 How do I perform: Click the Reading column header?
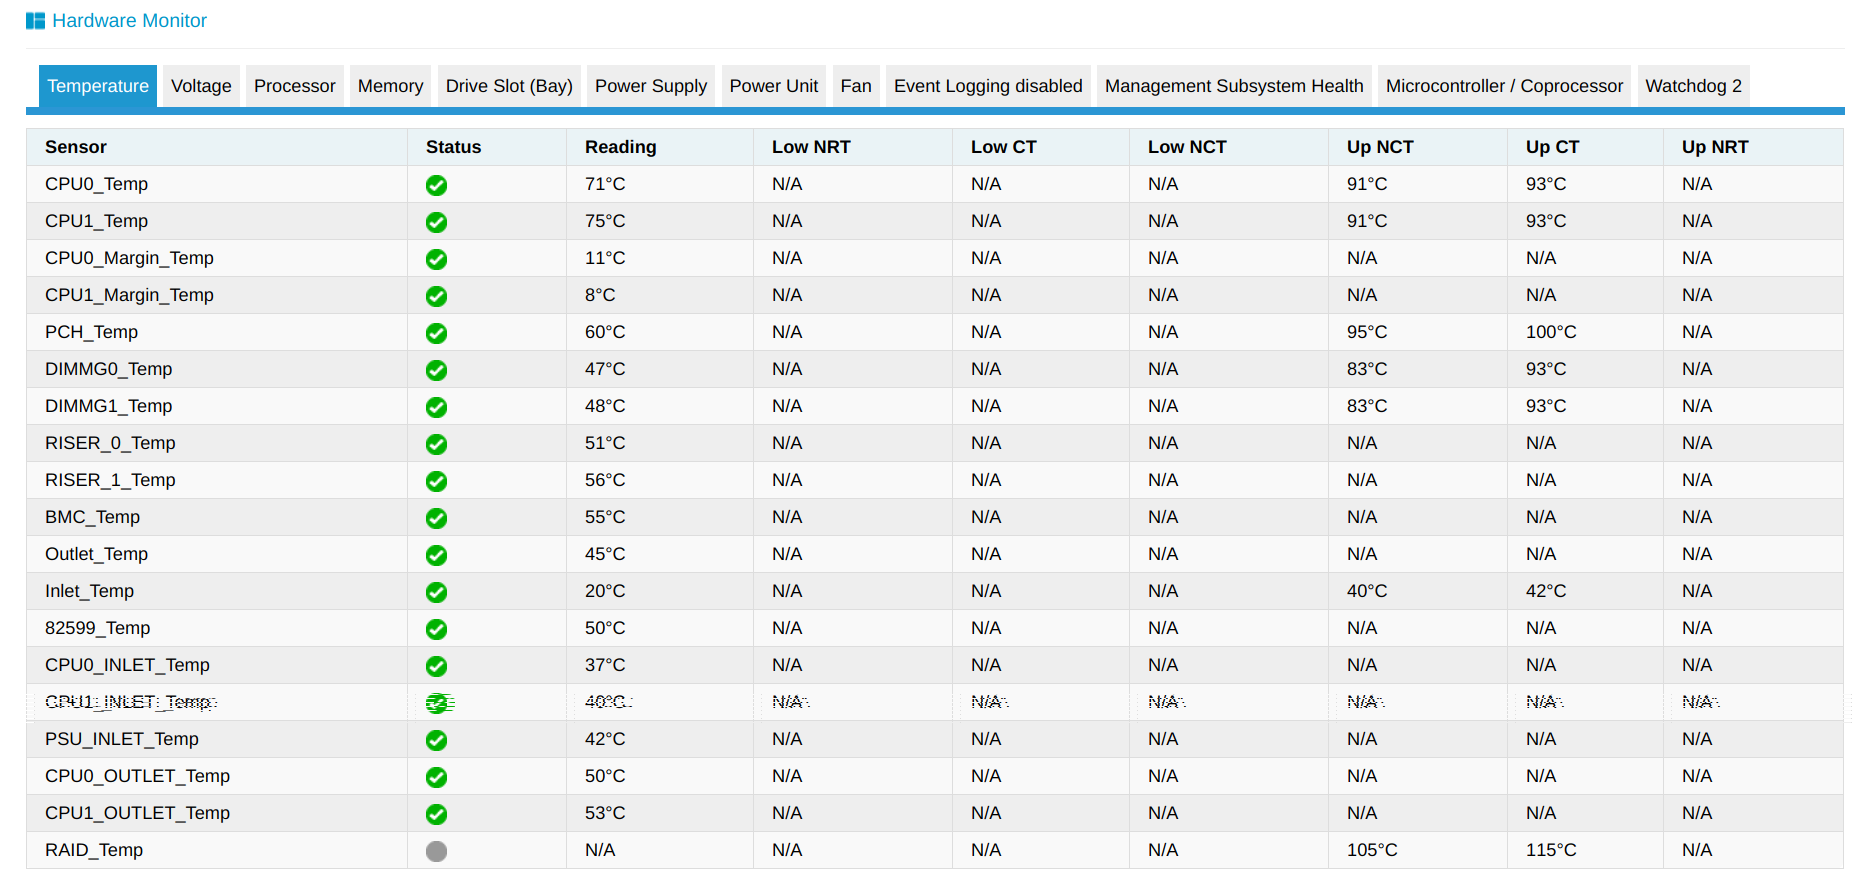[x=620, y=147]
